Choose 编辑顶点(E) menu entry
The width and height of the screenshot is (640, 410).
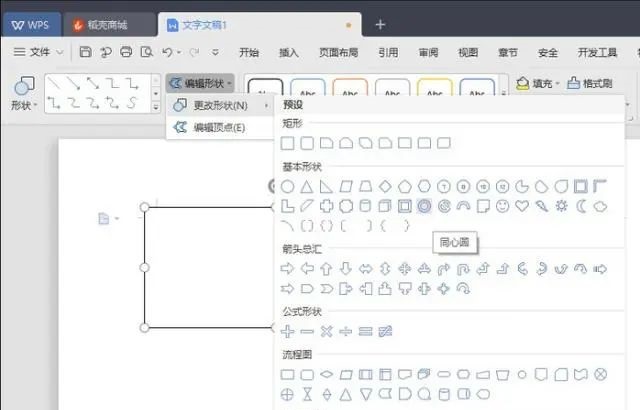coord(220,128)
